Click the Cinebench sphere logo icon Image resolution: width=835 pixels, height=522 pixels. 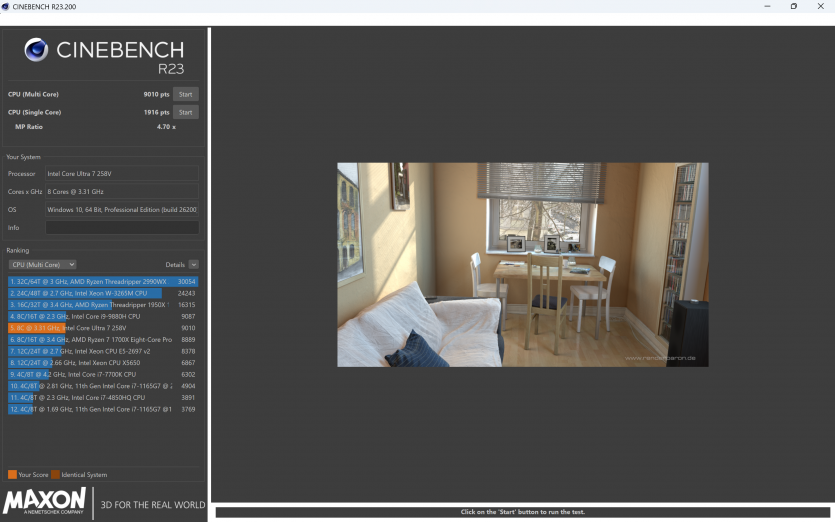(x=36, y=50)
